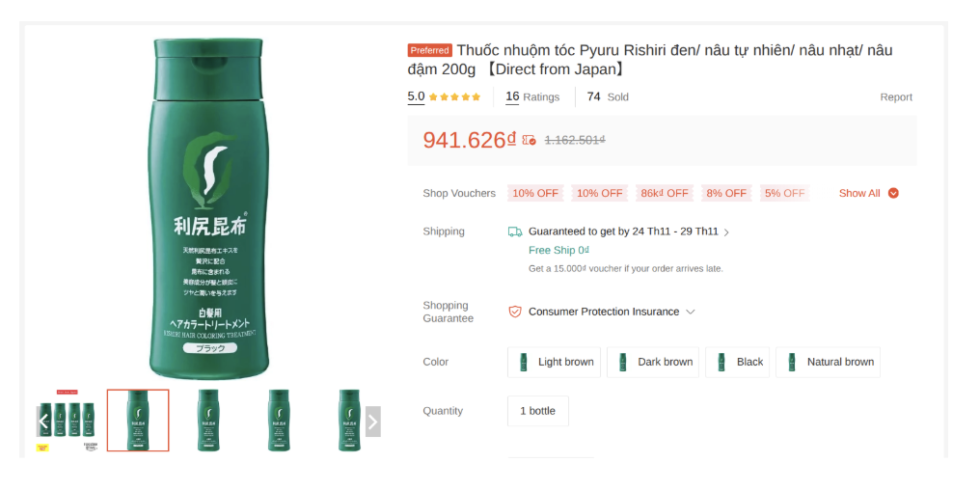Click the Consumer Protection Insurance shield icon
This screenshot has height=490, width=980.
(515, 312)
